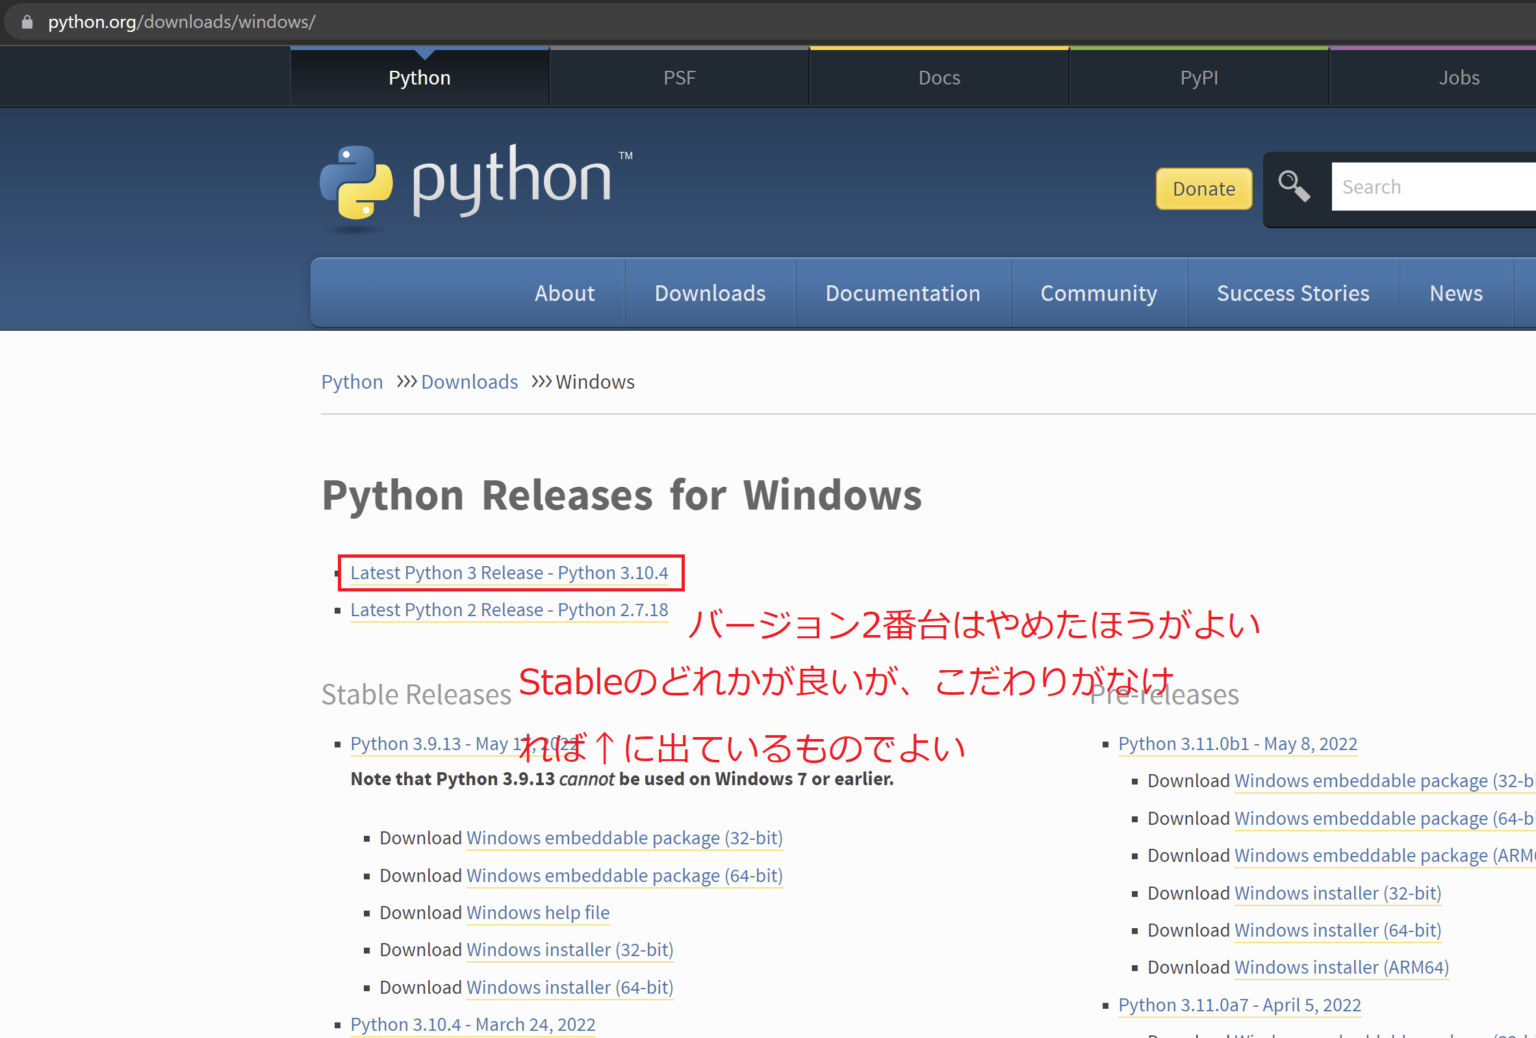Select the PyPI tab
Viewport: 1536px width, 1038px height.
pos(1199,77)
